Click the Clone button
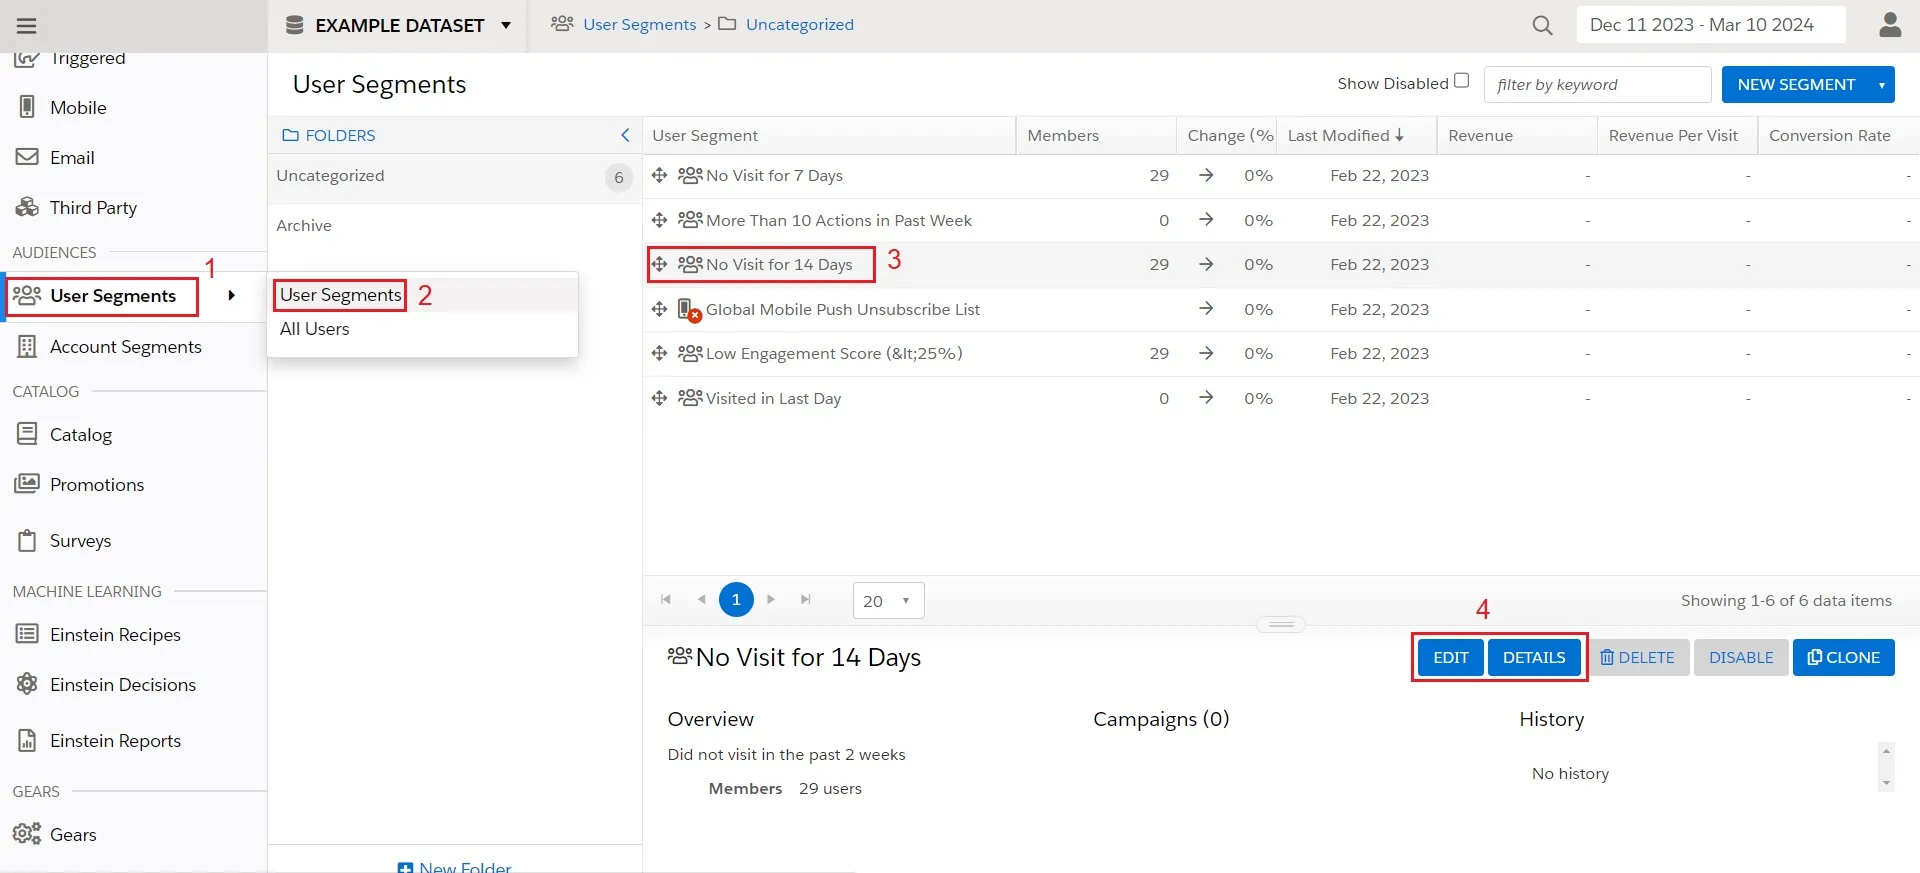 point(1843,658)
